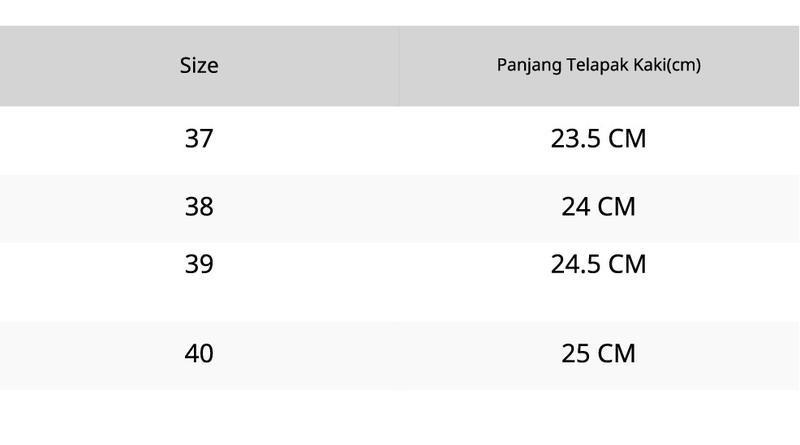Click size 37 cell
This screenshot has height=445, width=800.
pos(199,140)
